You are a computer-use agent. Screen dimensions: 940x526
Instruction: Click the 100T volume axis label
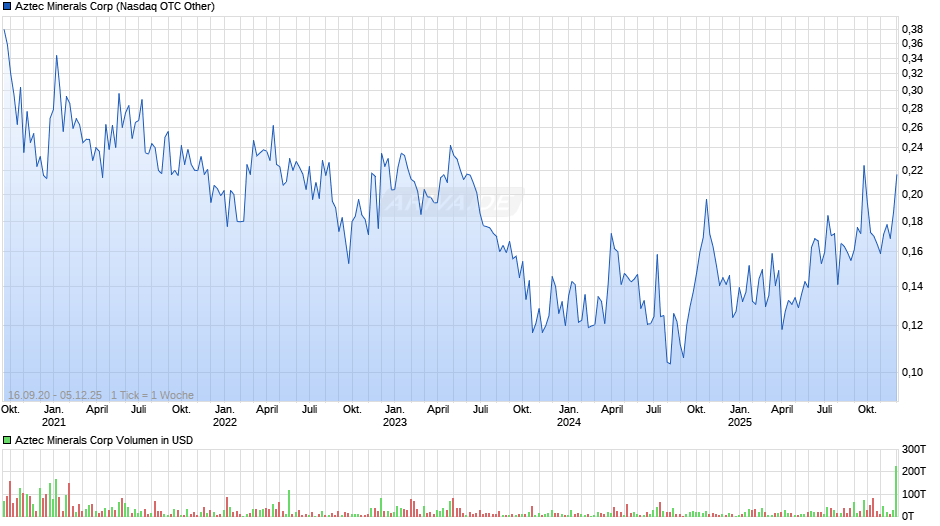click(914, 494)
